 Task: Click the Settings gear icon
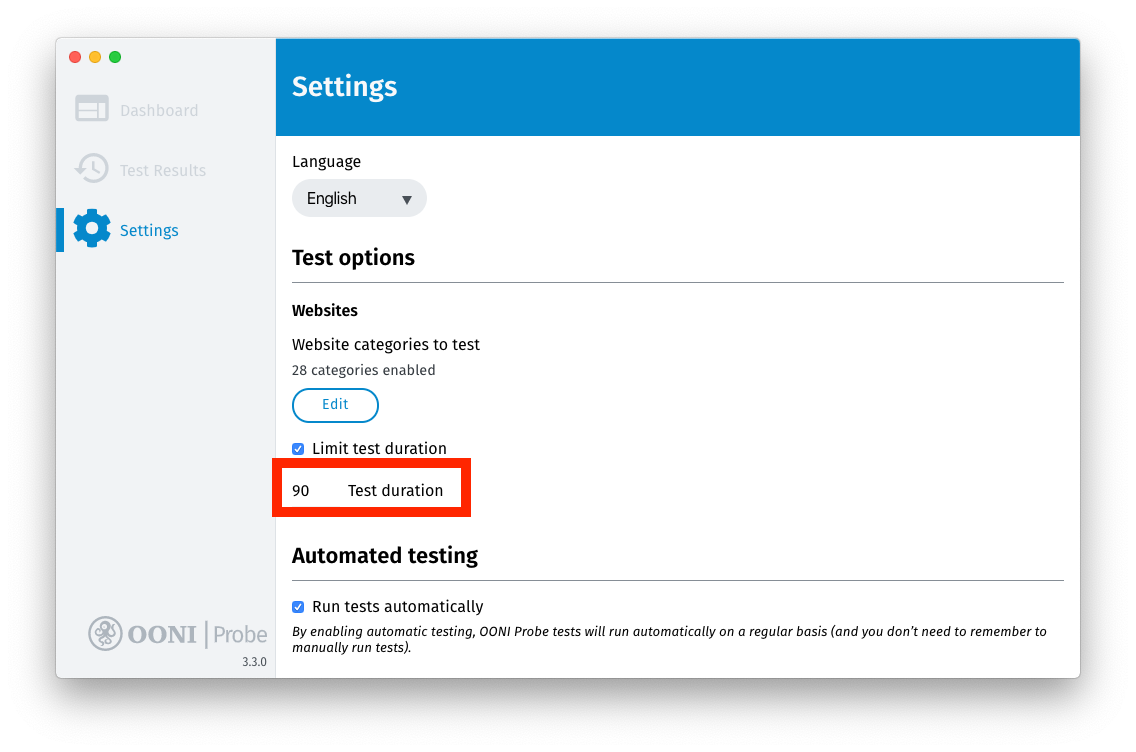[92, 229]
